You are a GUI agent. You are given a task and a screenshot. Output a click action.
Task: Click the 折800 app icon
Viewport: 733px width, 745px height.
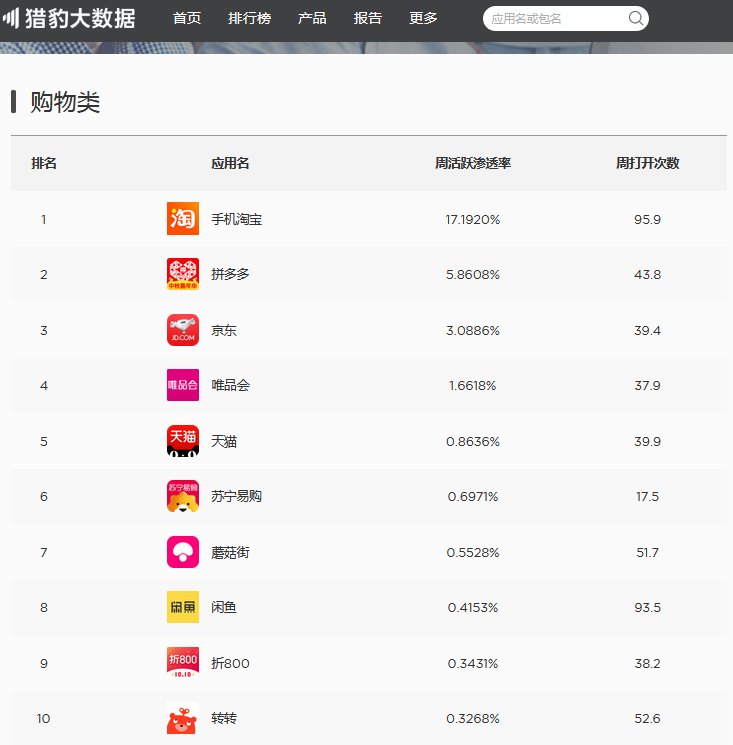183,663
